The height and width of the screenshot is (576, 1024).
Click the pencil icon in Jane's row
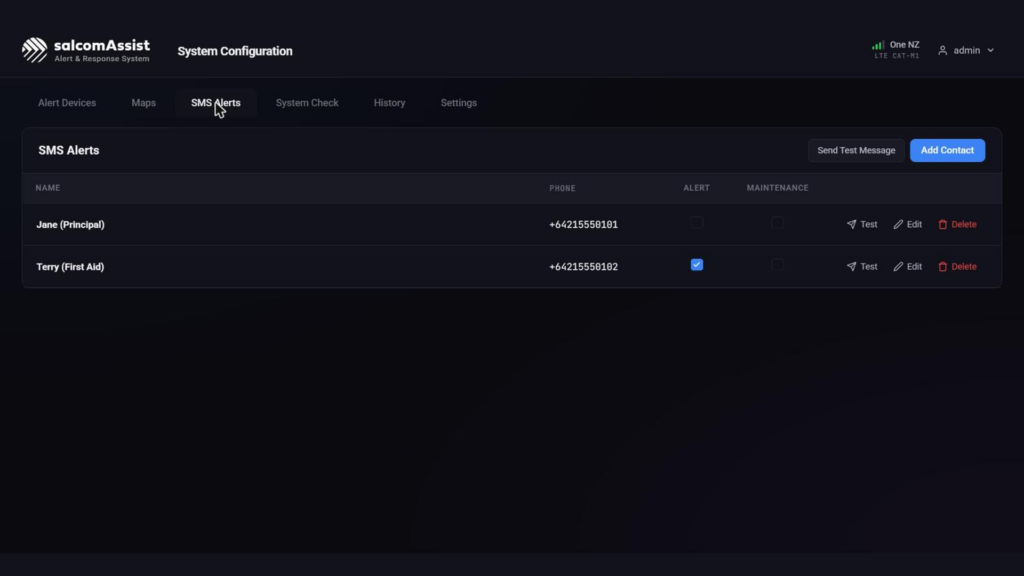coord(898,224)
